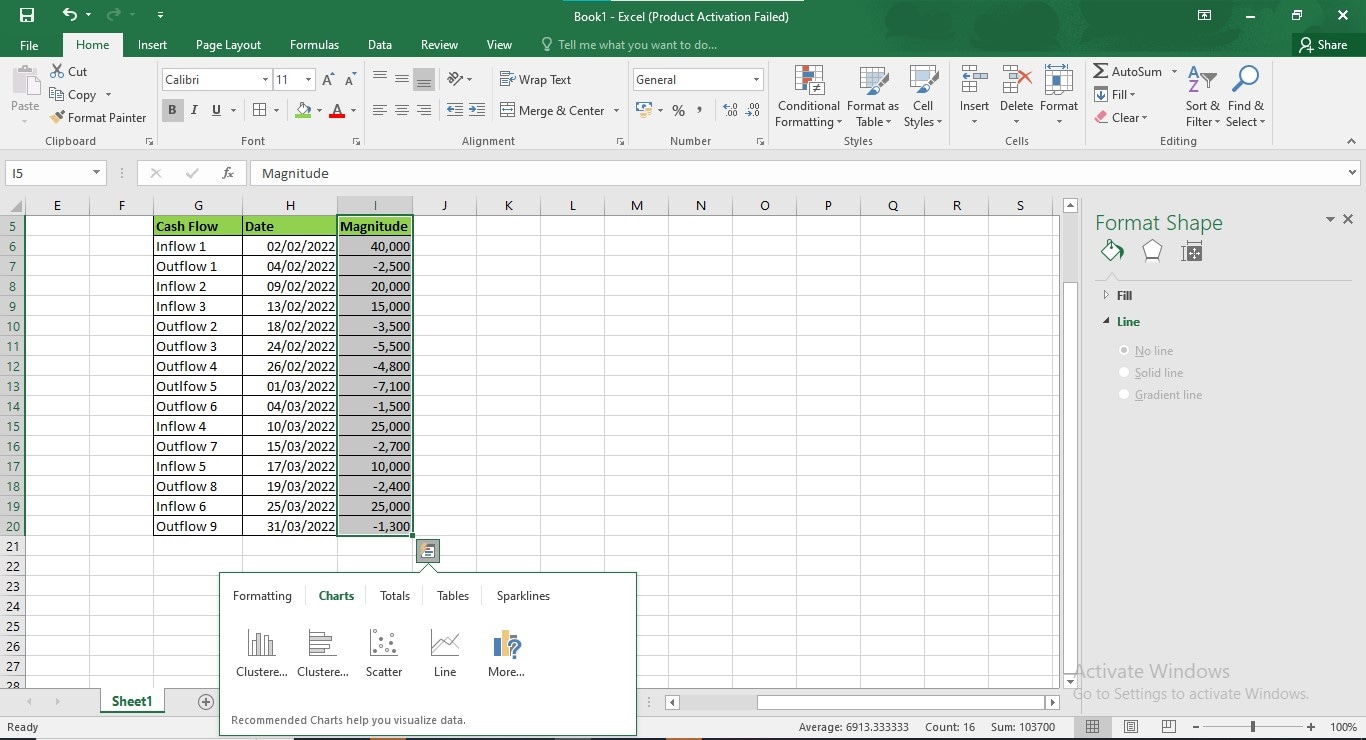Image resolution: width=1366 pixels, height=740 pixels.
Task: Open font size dropdown
Action: (x=308, y=79)
